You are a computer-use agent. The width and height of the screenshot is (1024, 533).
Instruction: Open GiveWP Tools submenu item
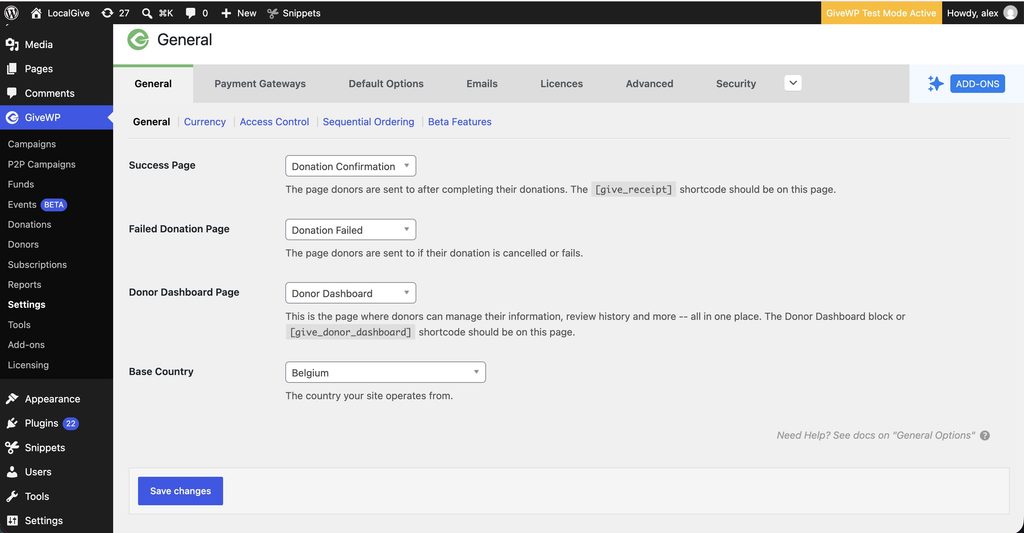(20, 325)
